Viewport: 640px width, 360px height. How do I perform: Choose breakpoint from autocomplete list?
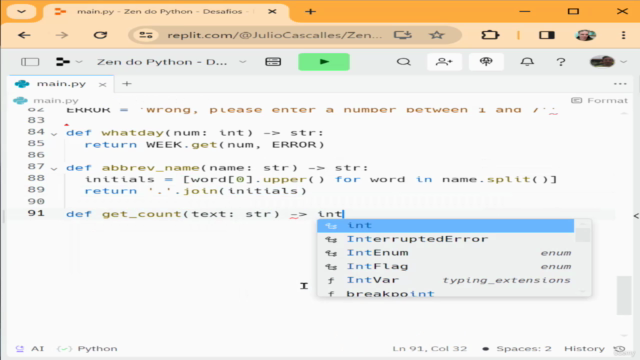tap(445, 293)
